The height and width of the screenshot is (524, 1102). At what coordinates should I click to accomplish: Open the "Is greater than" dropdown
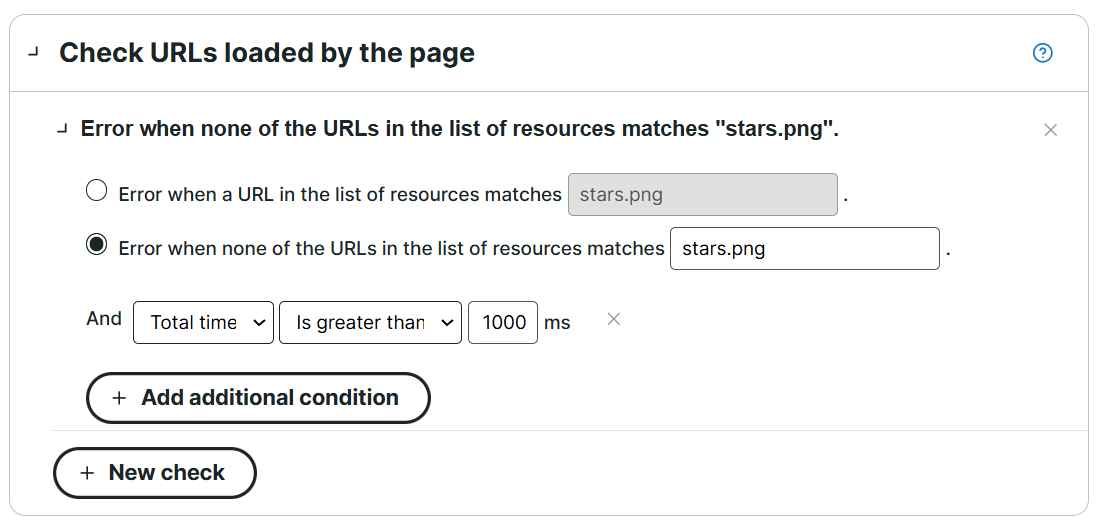coord(370,323)
